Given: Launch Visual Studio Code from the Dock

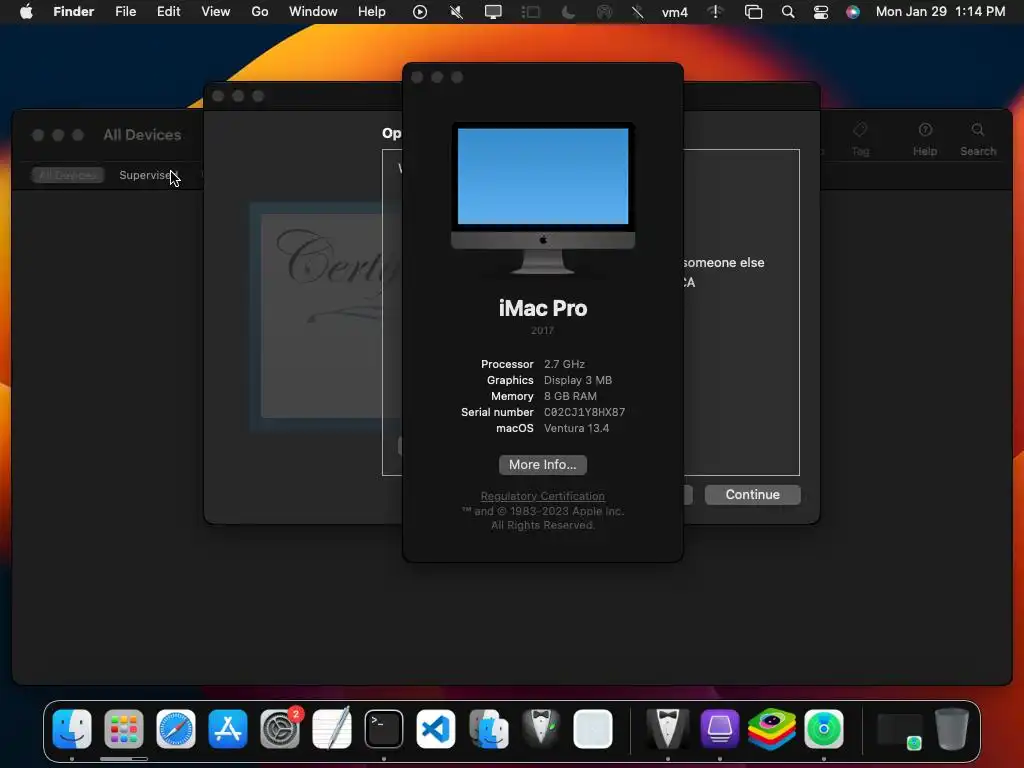Looking at the screenshot, I should point(436,728).
